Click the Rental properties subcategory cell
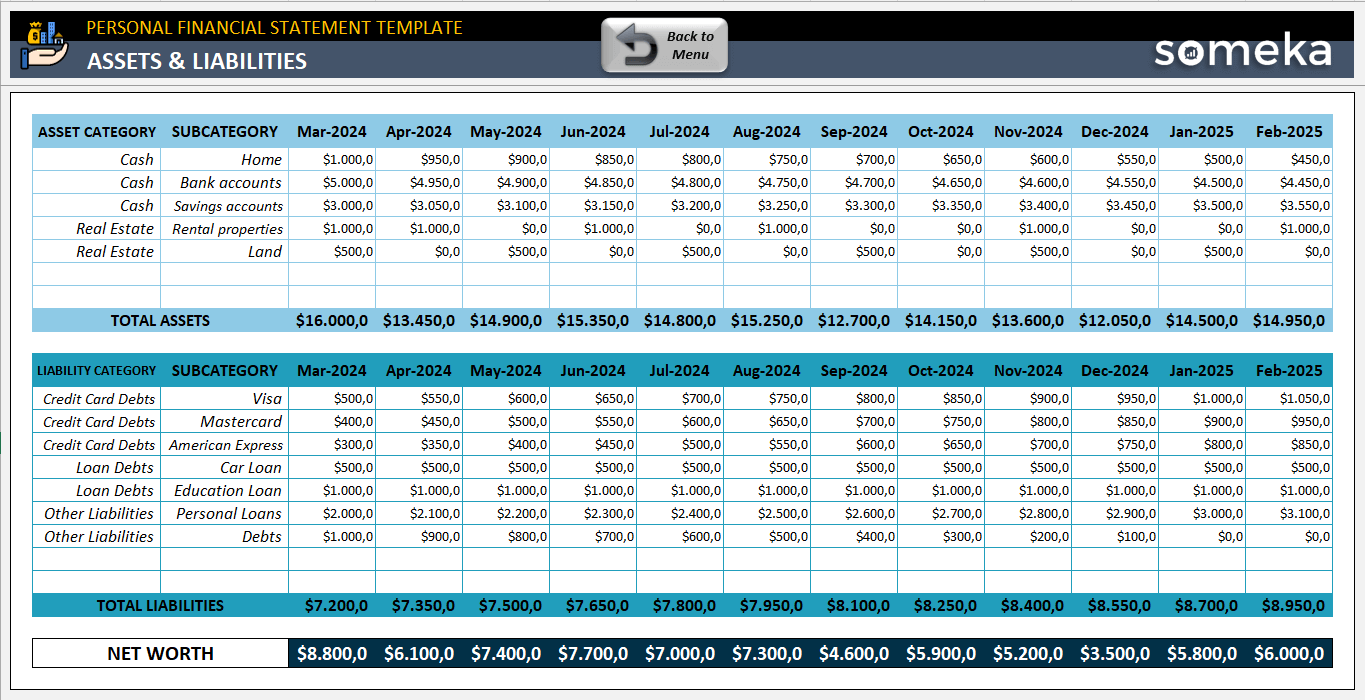 [x=224, y=228]
